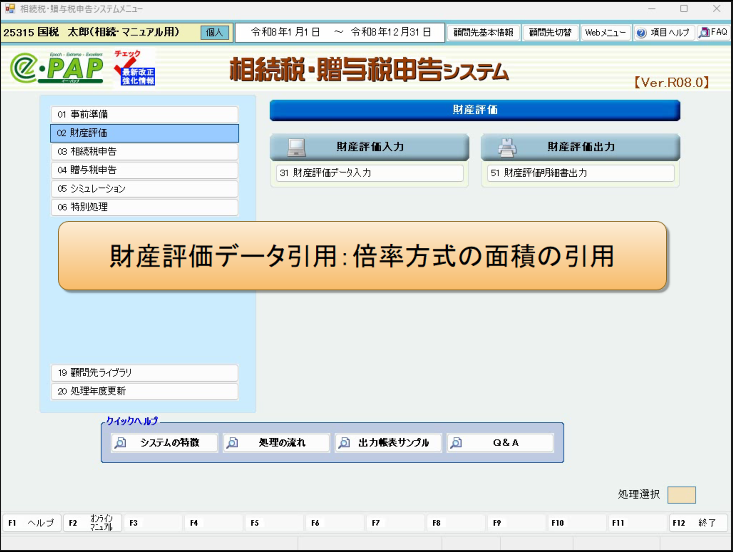733x552 pixels.
Task: Open 31 財産評価データ入力
Action: coord(370,173)
